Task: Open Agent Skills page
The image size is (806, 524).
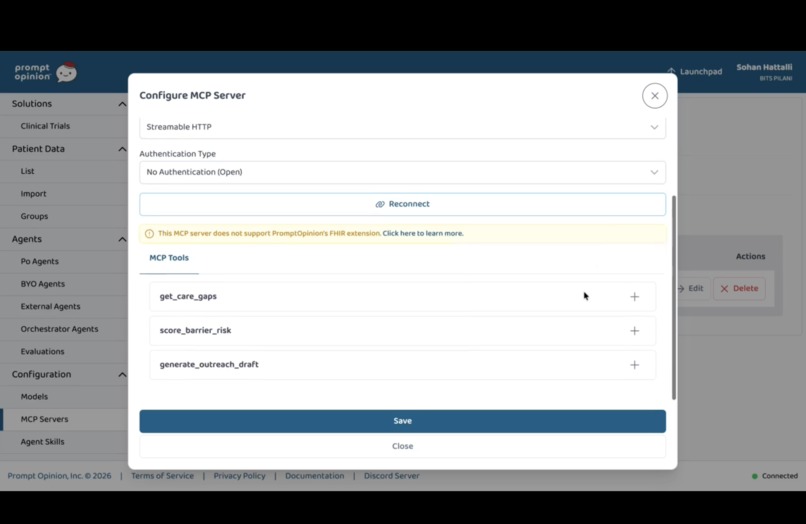Action: click(x=42, y=442)
